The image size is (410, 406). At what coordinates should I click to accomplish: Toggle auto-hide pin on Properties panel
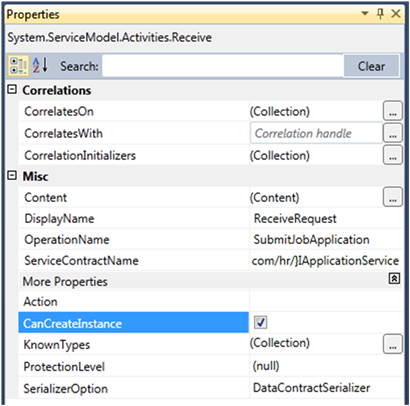point(380,14)
